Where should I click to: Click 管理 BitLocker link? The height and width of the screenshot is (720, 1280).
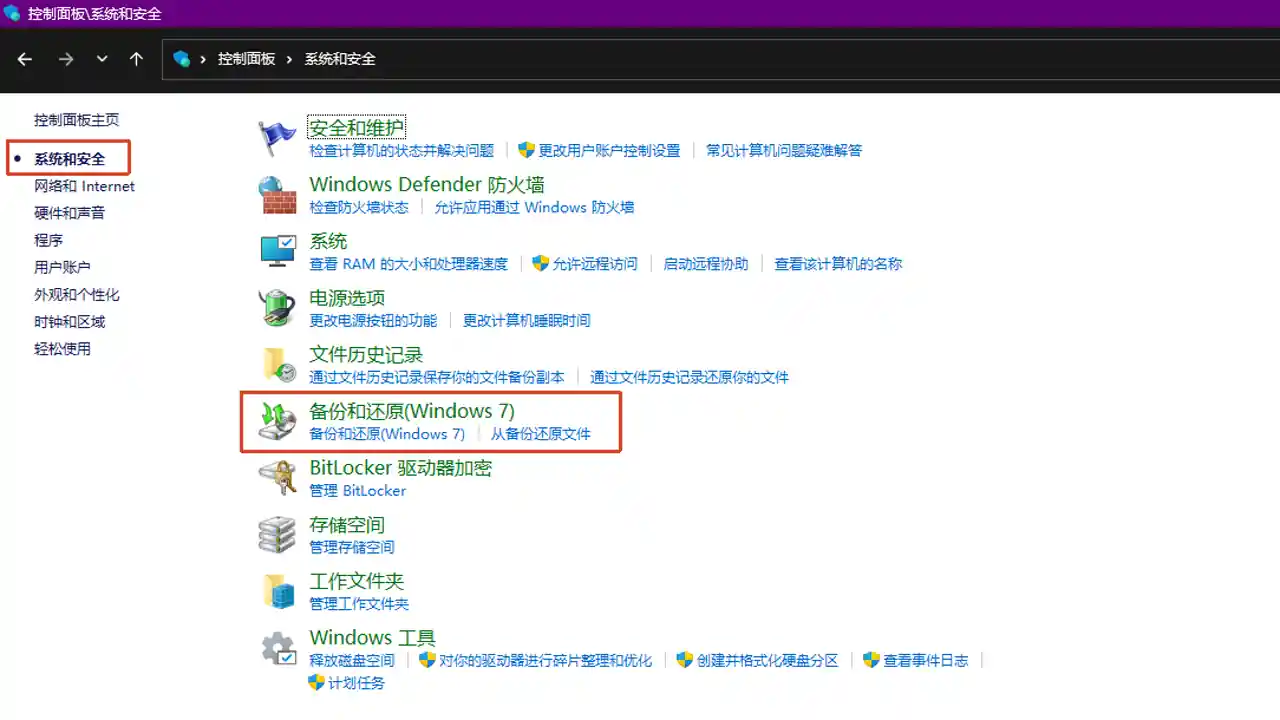click(358, 491)
